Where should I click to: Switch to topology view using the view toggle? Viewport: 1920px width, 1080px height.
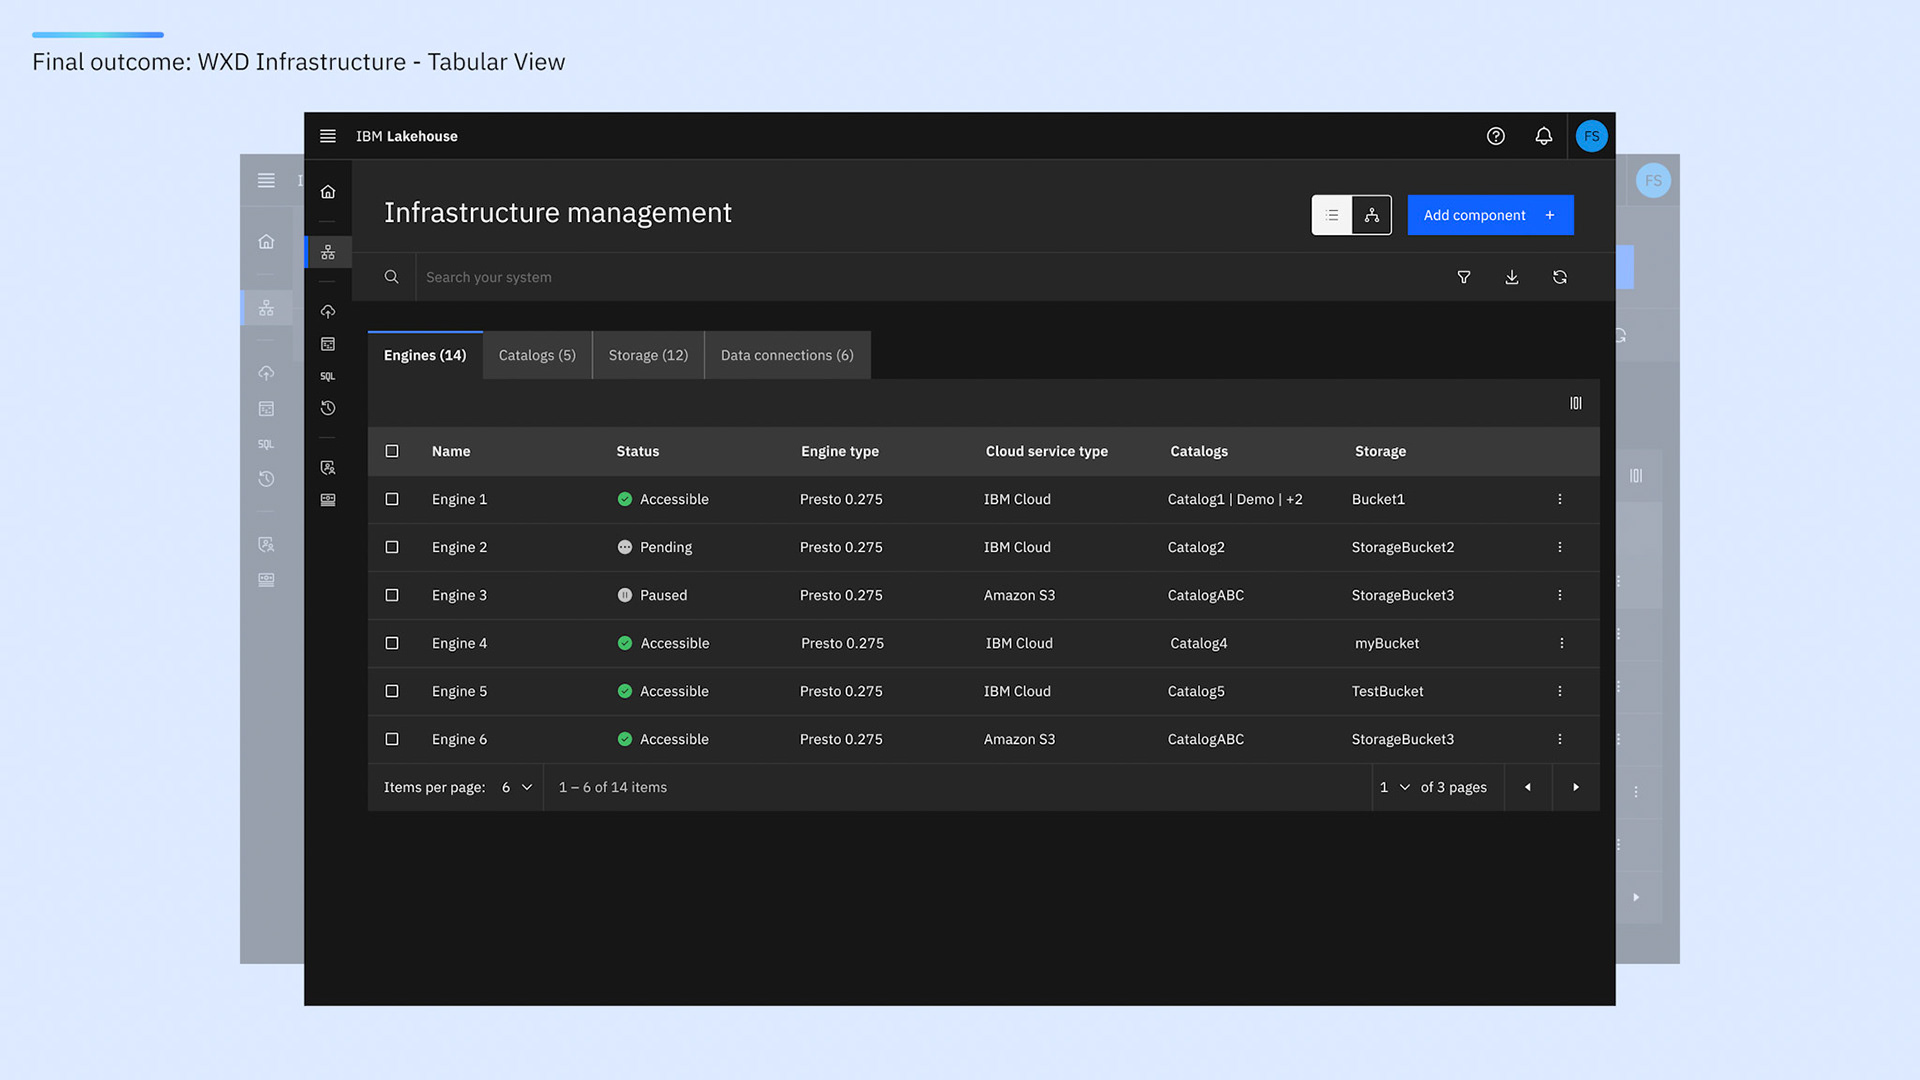tap(1371, 214)
